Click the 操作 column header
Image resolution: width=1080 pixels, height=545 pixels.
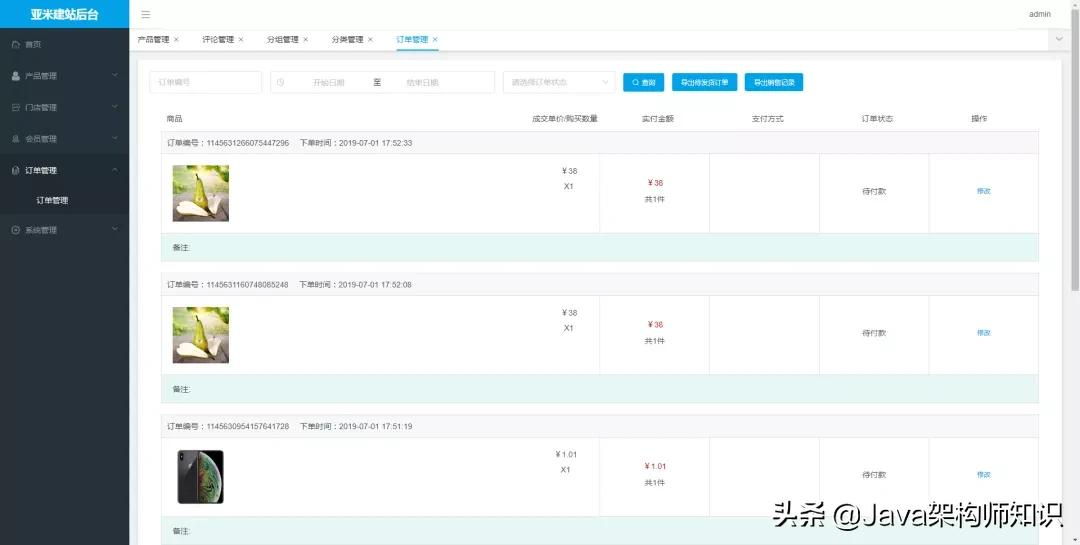click(x=979, y=119)
